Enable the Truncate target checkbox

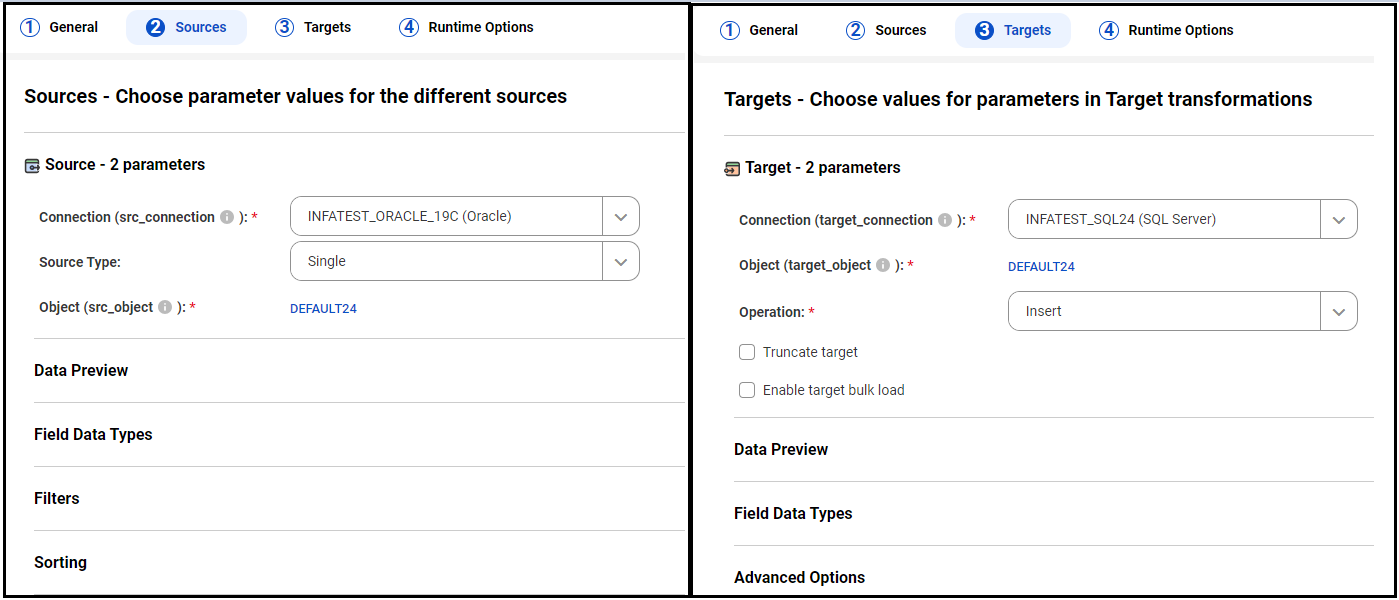coord(747,352)
